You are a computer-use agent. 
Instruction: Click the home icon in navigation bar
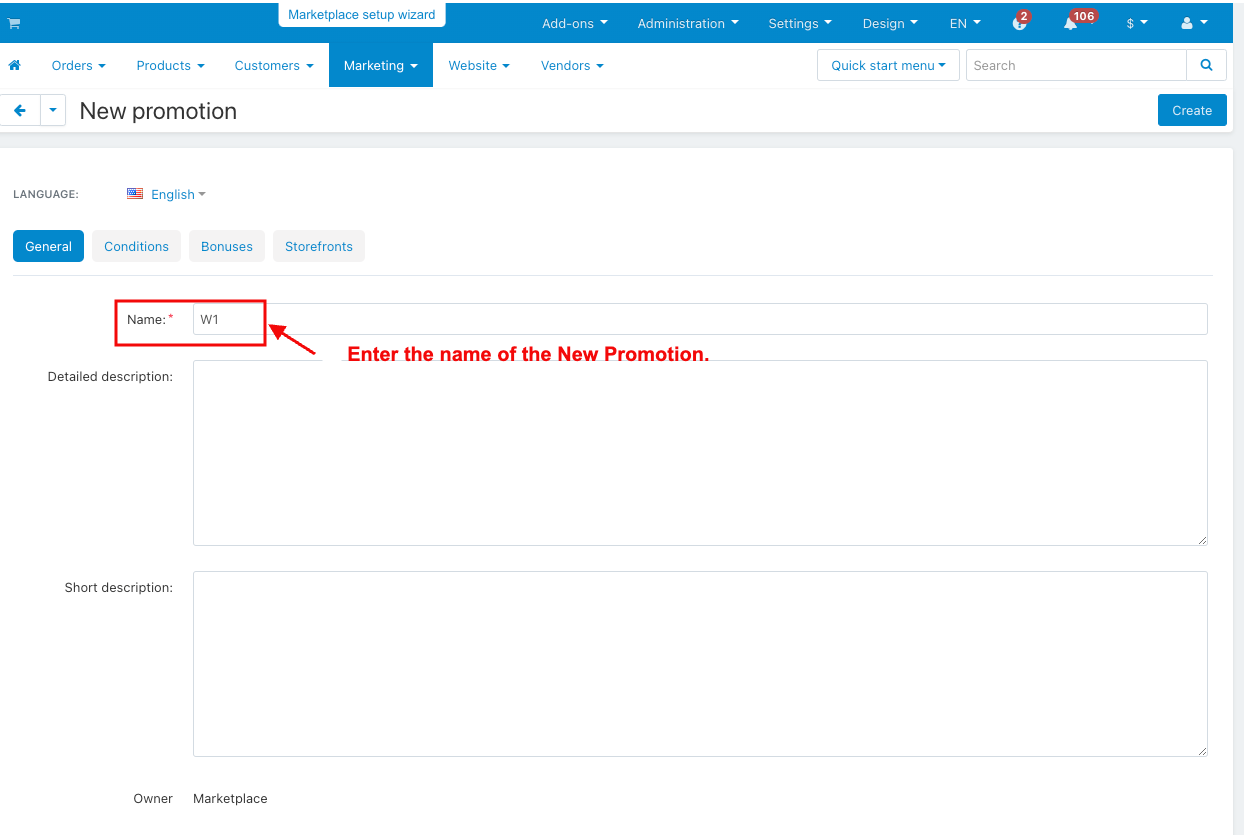click(x=15, y=65)
